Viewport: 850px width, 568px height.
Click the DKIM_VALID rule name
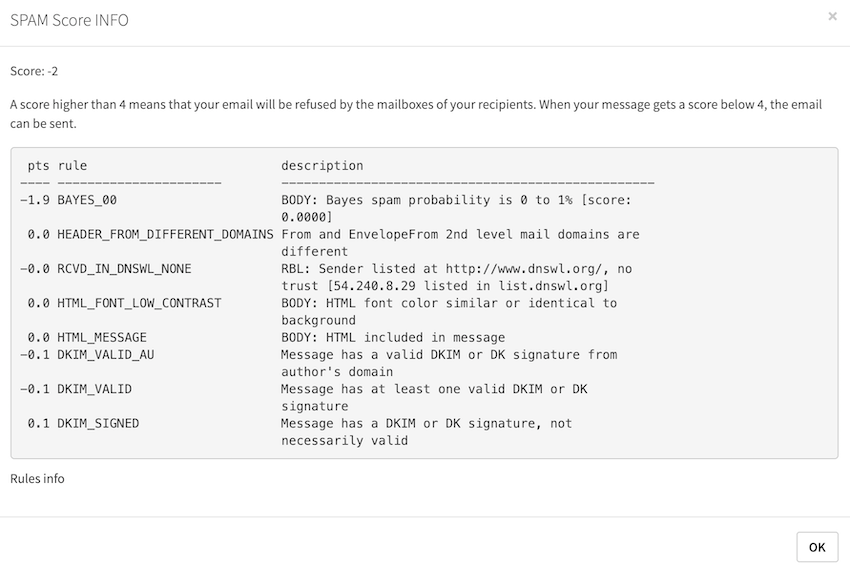(x=94, y=389)
